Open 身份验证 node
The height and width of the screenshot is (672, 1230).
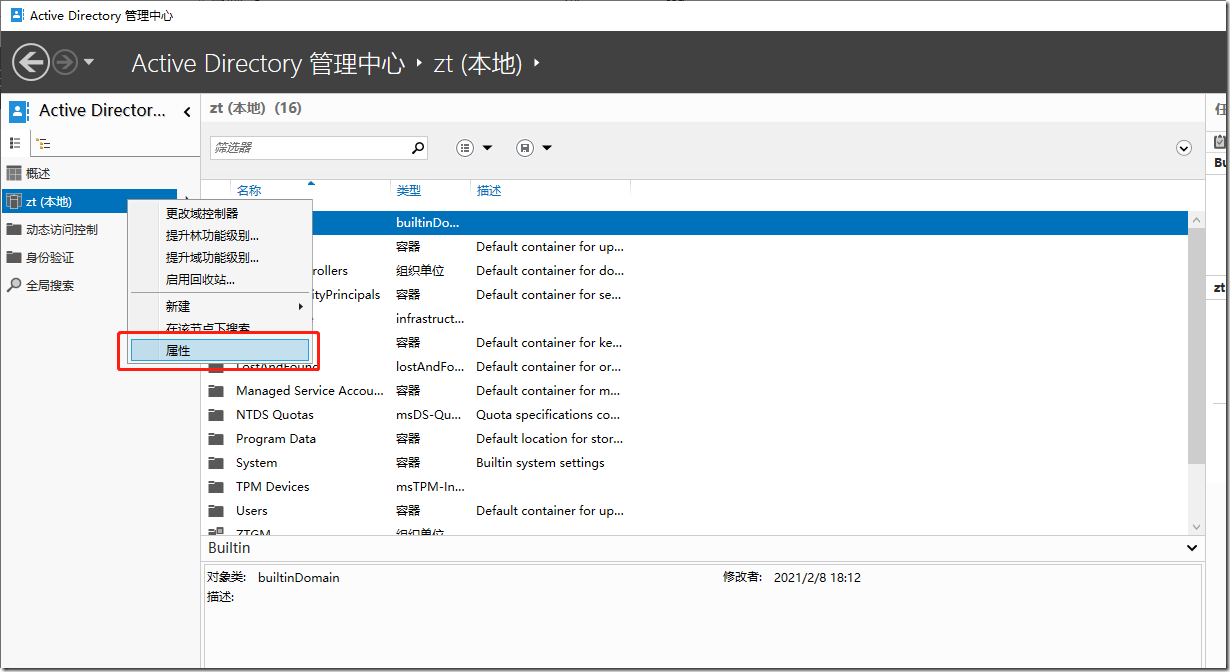point(50,258)
